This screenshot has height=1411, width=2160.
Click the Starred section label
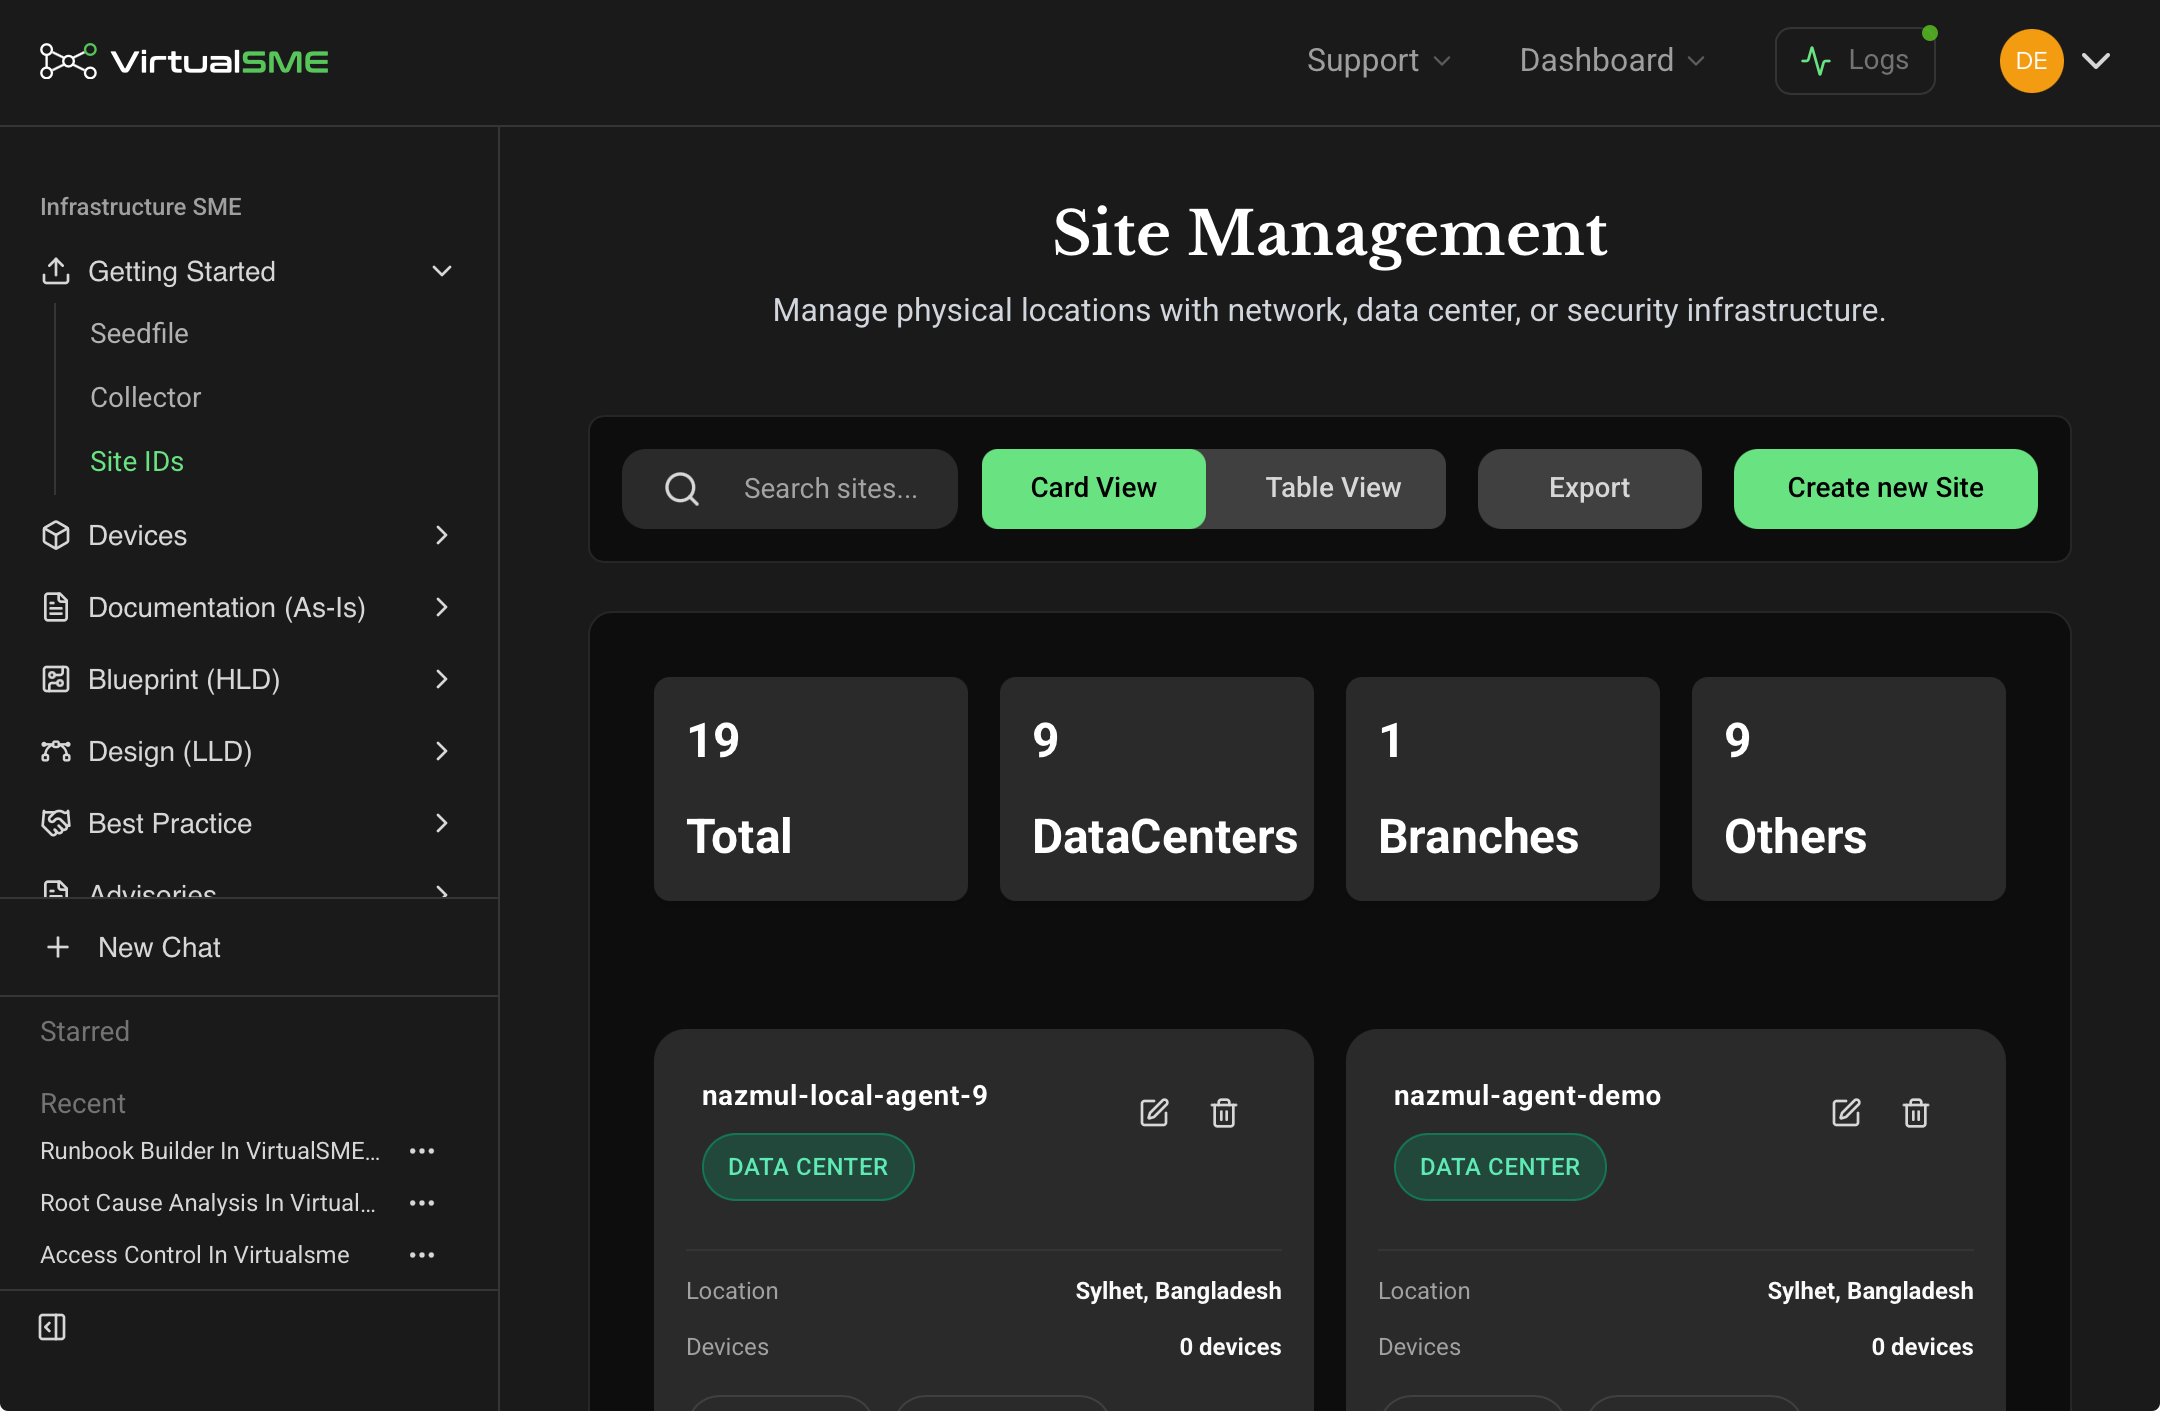point(85,1031)
